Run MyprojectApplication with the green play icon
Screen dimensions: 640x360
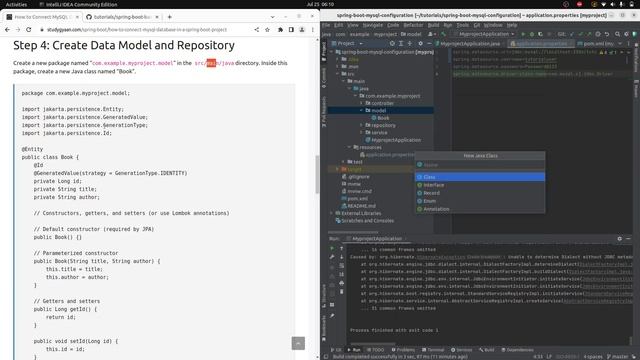click(x=523, y=34)
